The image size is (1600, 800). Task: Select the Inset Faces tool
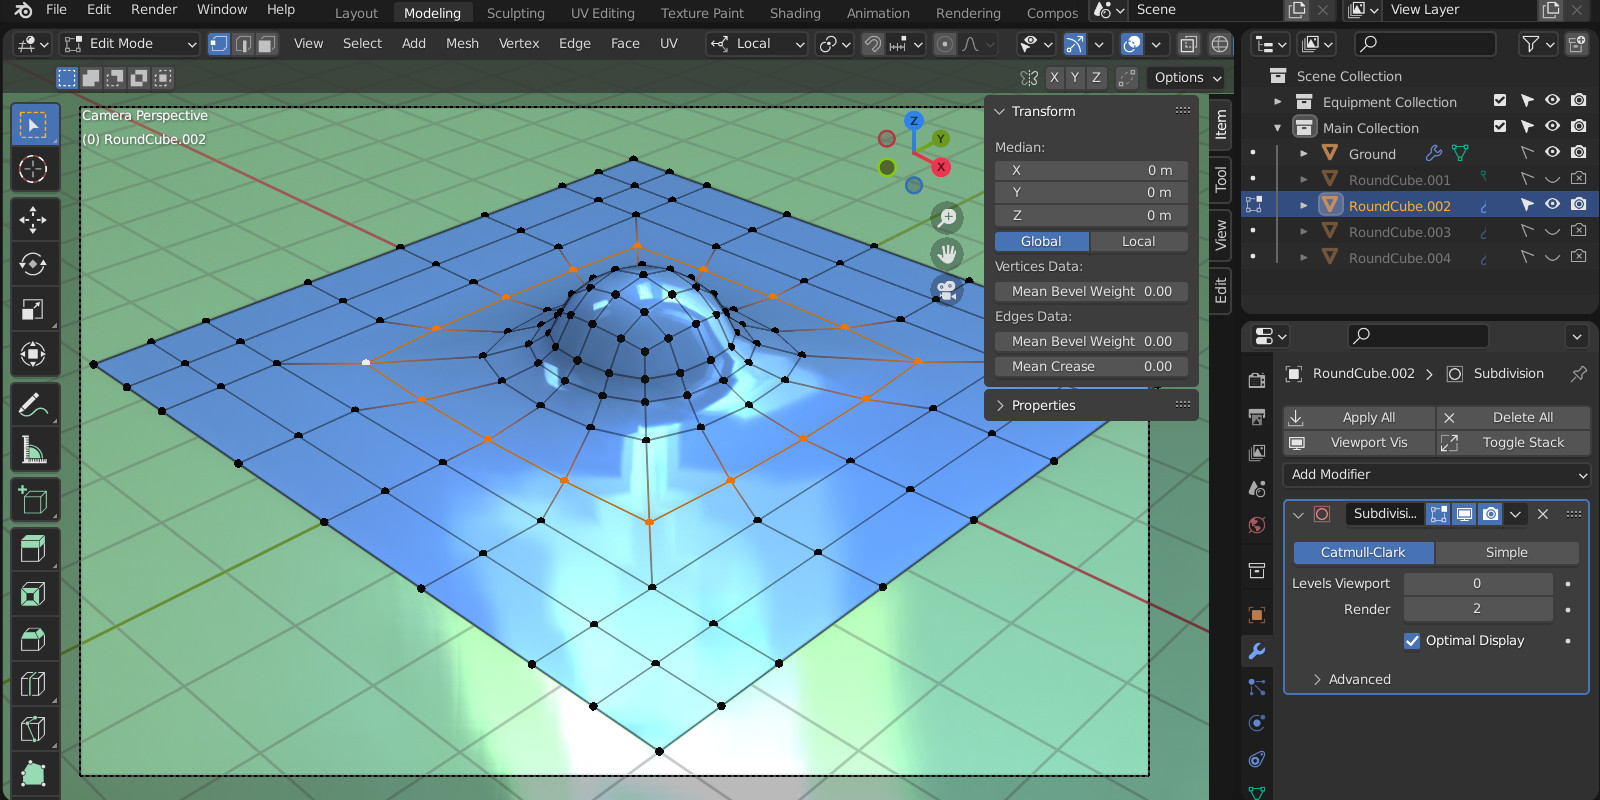[x=34, y=594]
